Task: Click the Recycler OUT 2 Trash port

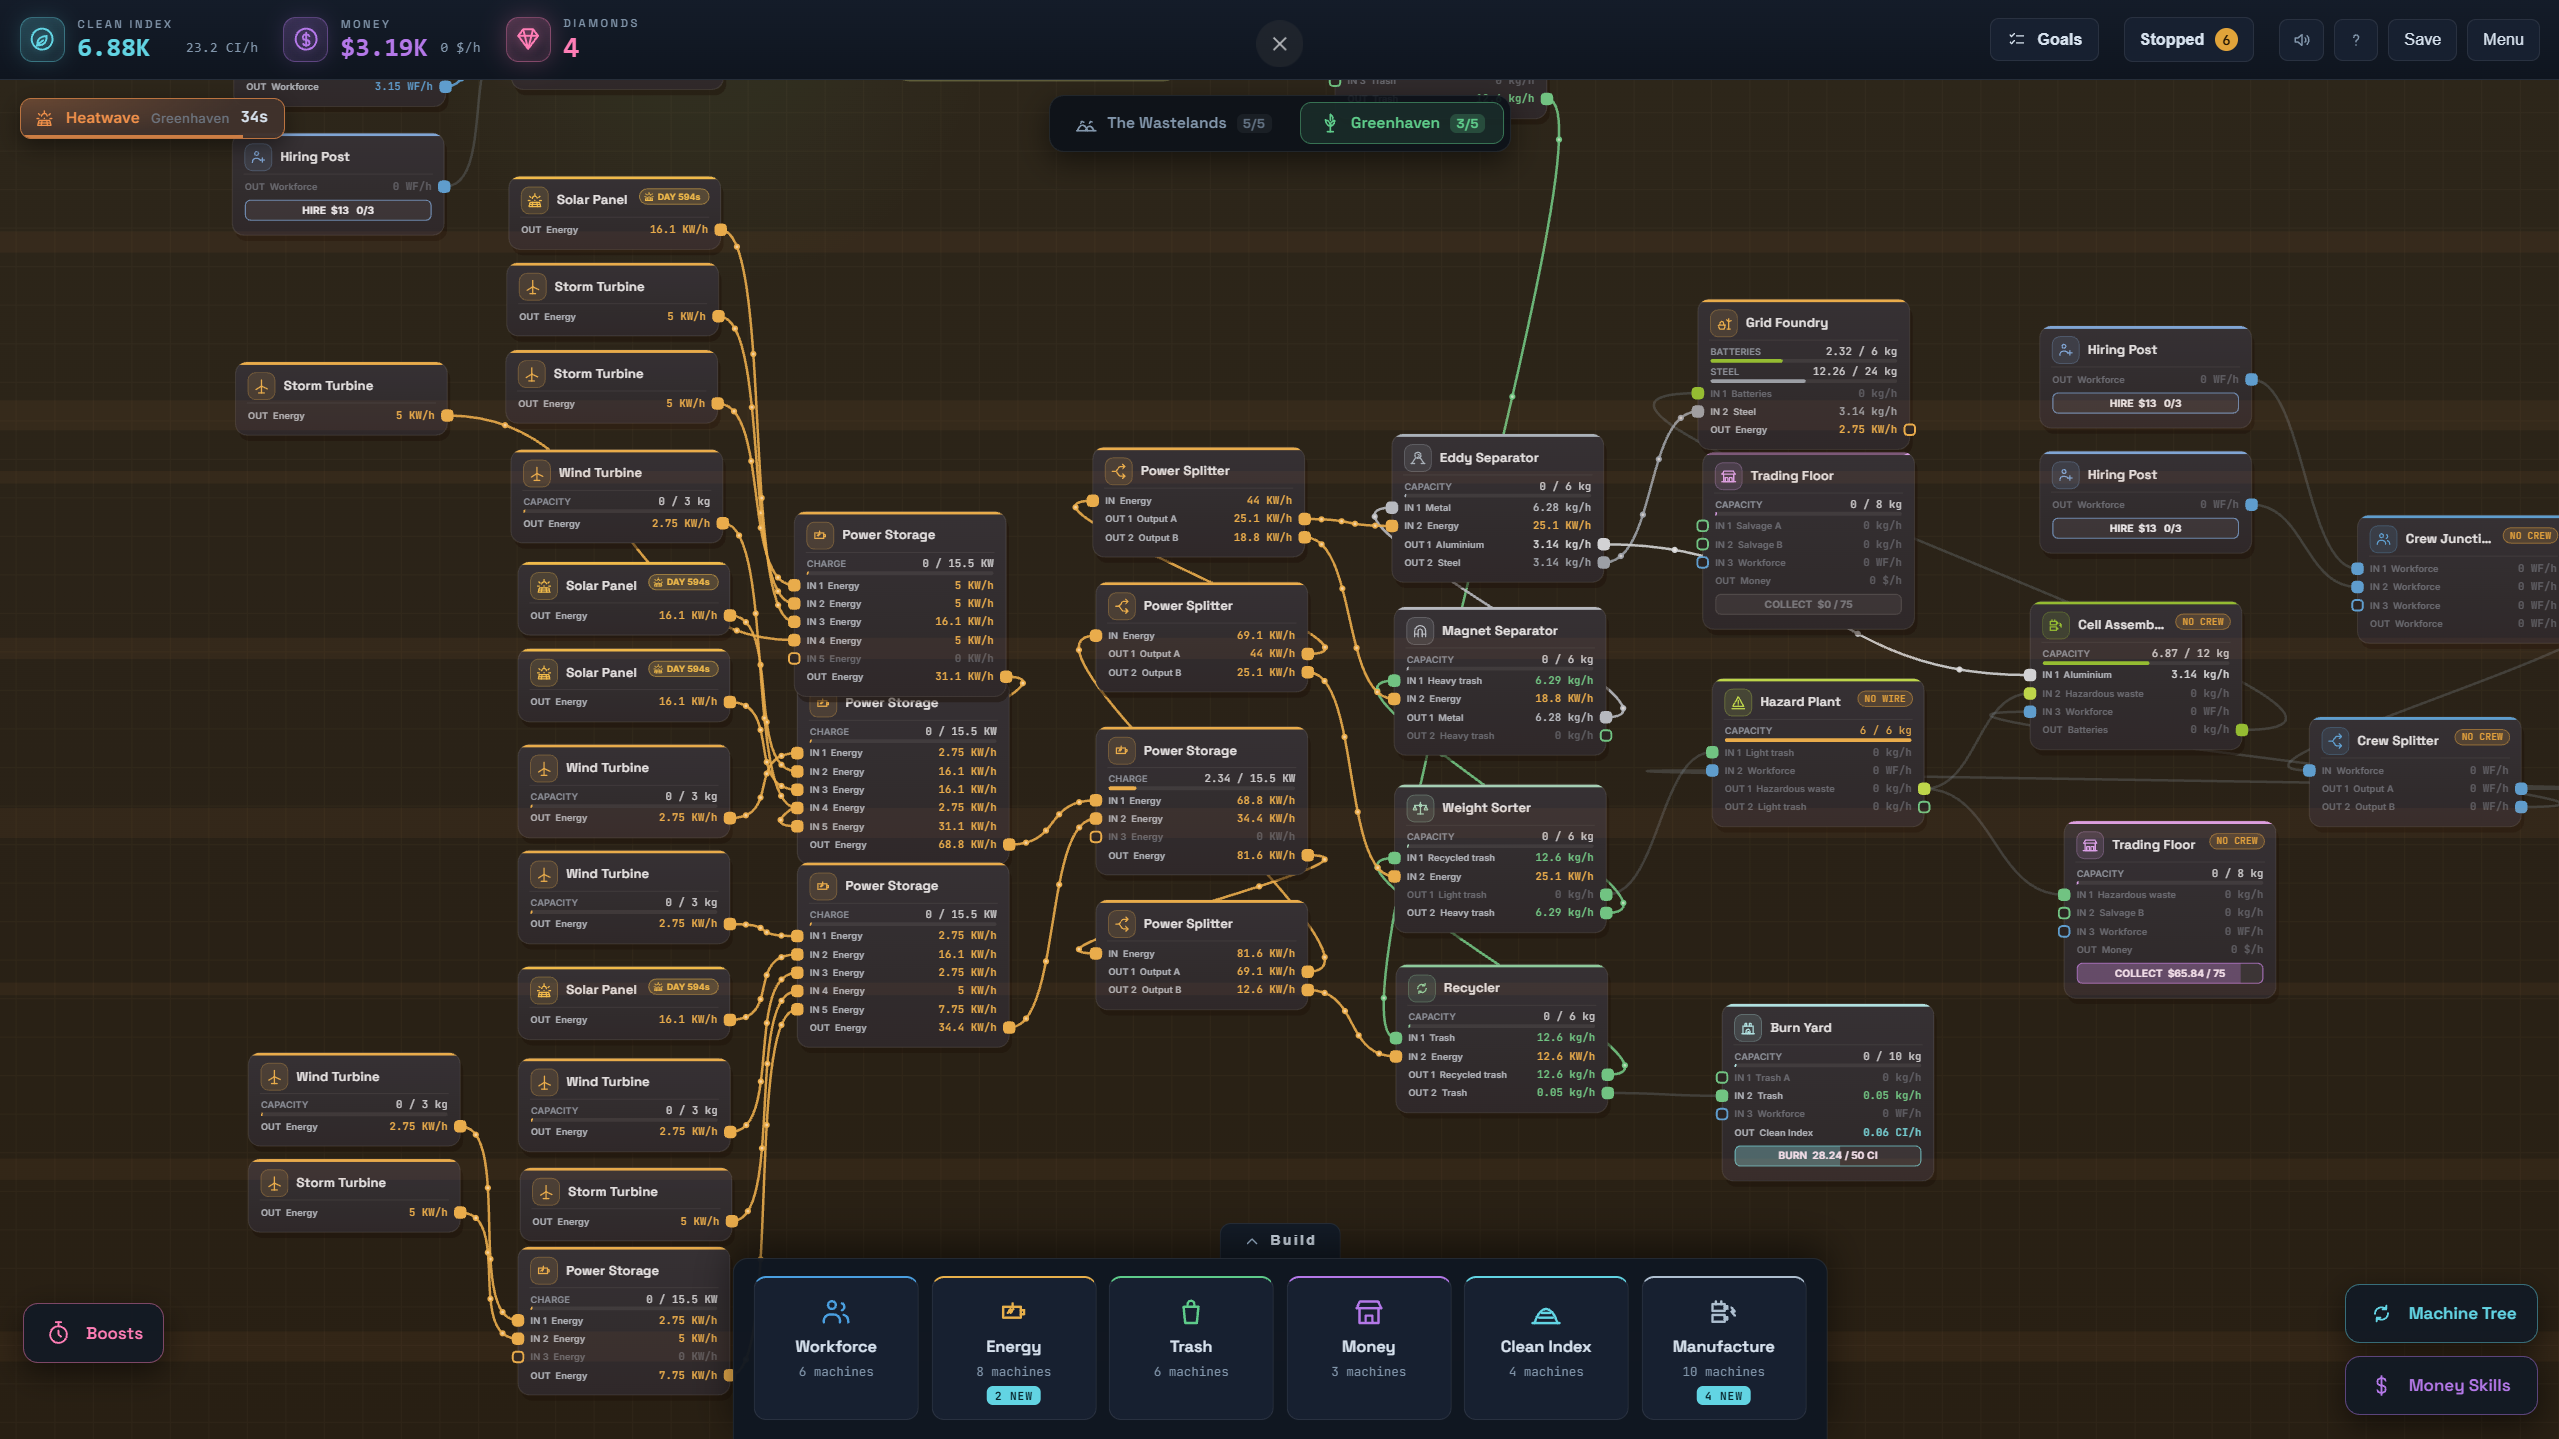Action: click(1607, 1093)
